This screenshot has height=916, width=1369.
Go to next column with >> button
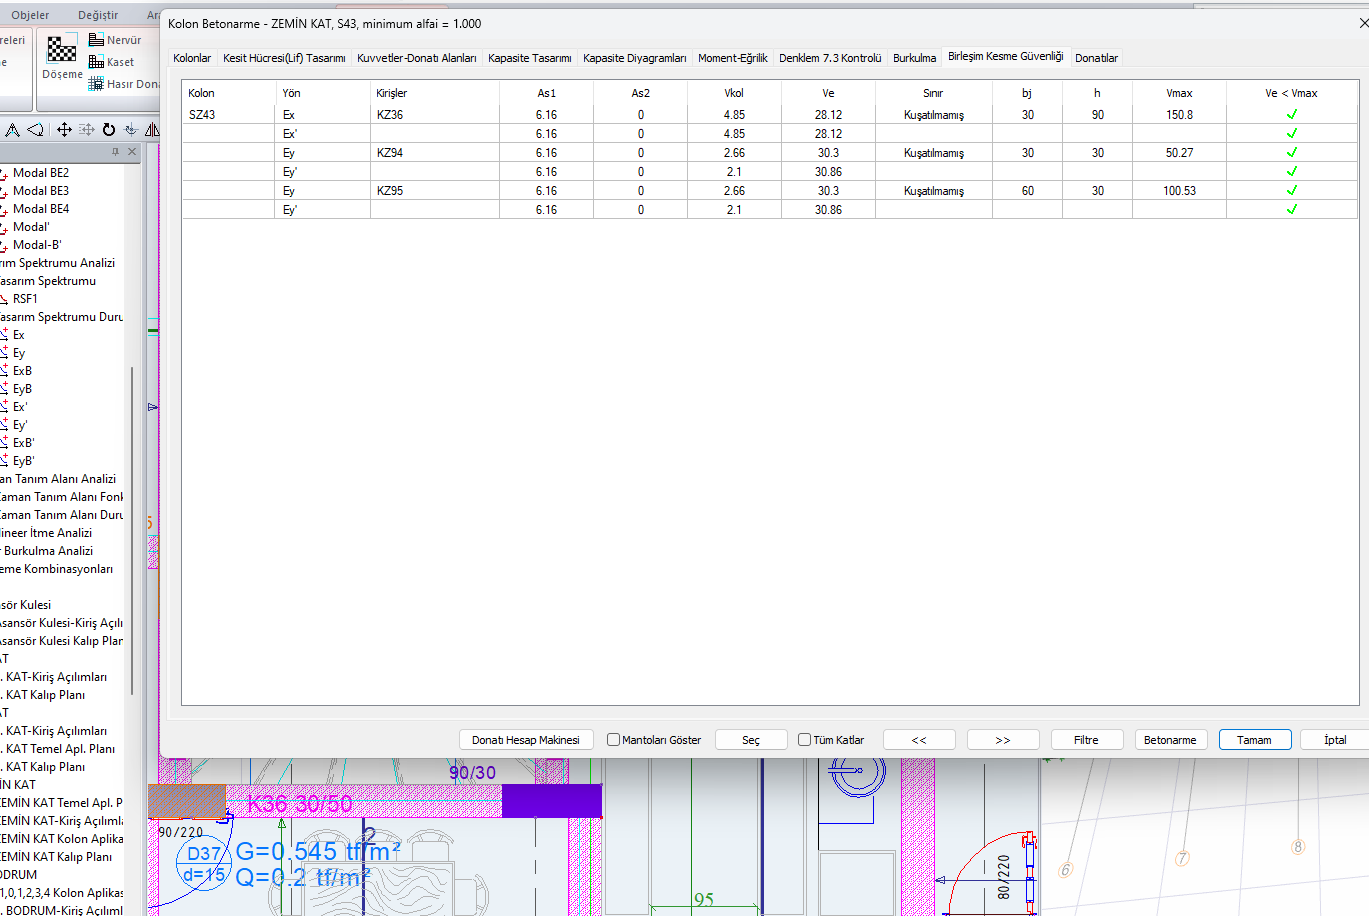tap(1003, 740)
